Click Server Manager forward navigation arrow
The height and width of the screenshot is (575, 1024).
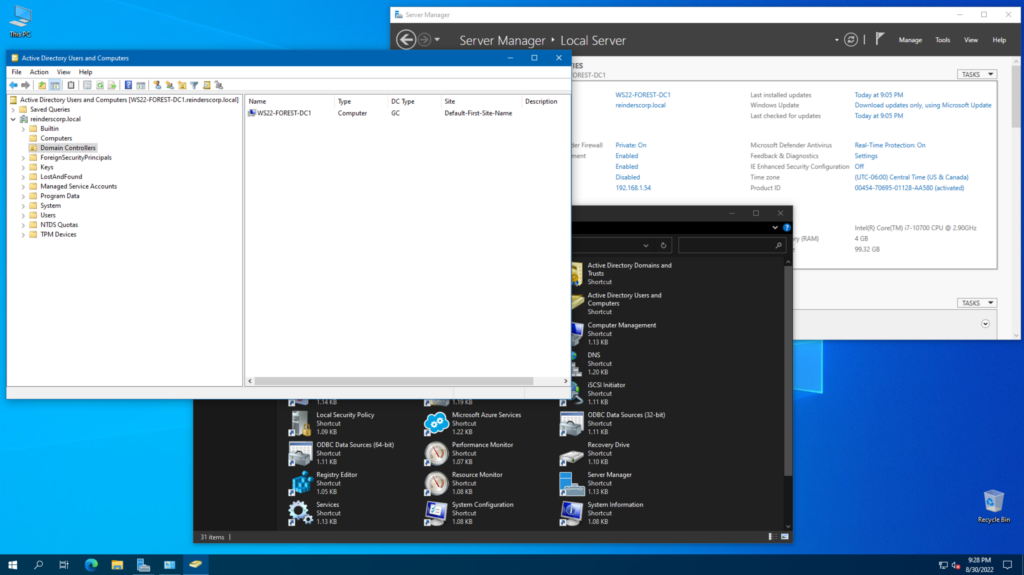coord(424,40)
